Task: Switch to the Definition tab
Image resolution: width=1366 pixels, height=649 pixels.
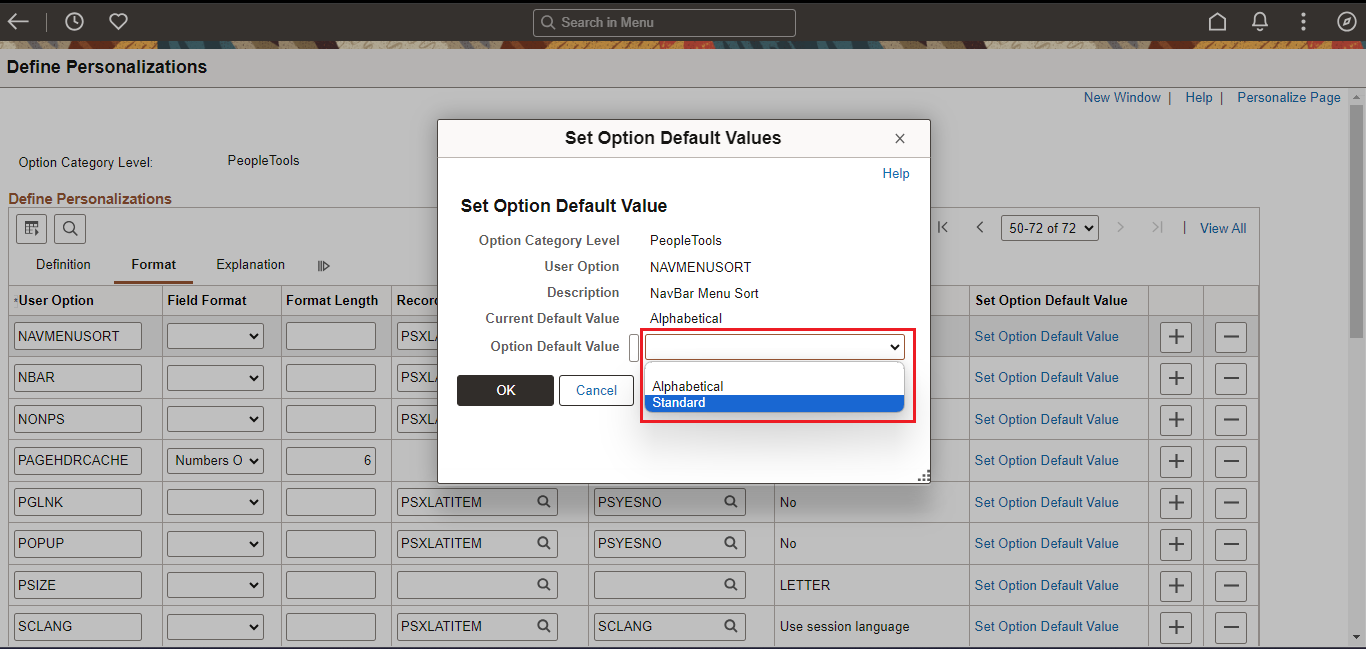Action: tap(63, 264)
